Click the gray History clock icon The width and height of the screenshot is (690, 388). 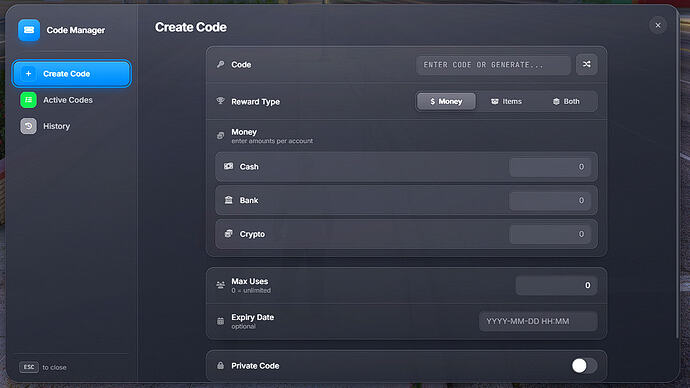tap(29, 126)
